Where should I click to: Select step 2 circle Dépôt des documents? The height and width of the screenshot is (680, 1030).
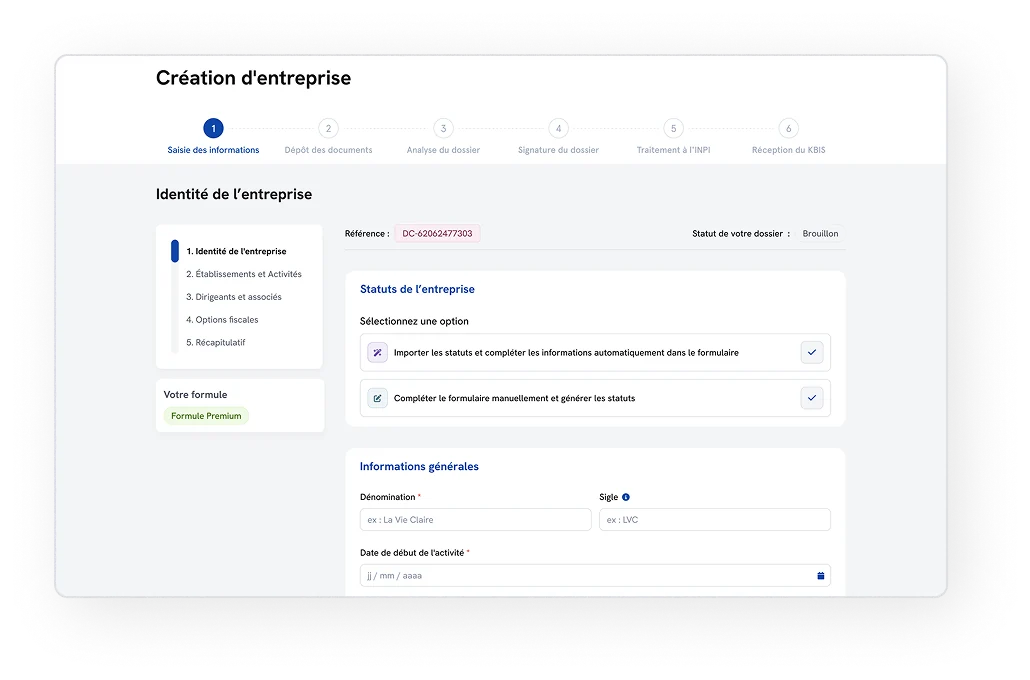(x=328, y=128)
